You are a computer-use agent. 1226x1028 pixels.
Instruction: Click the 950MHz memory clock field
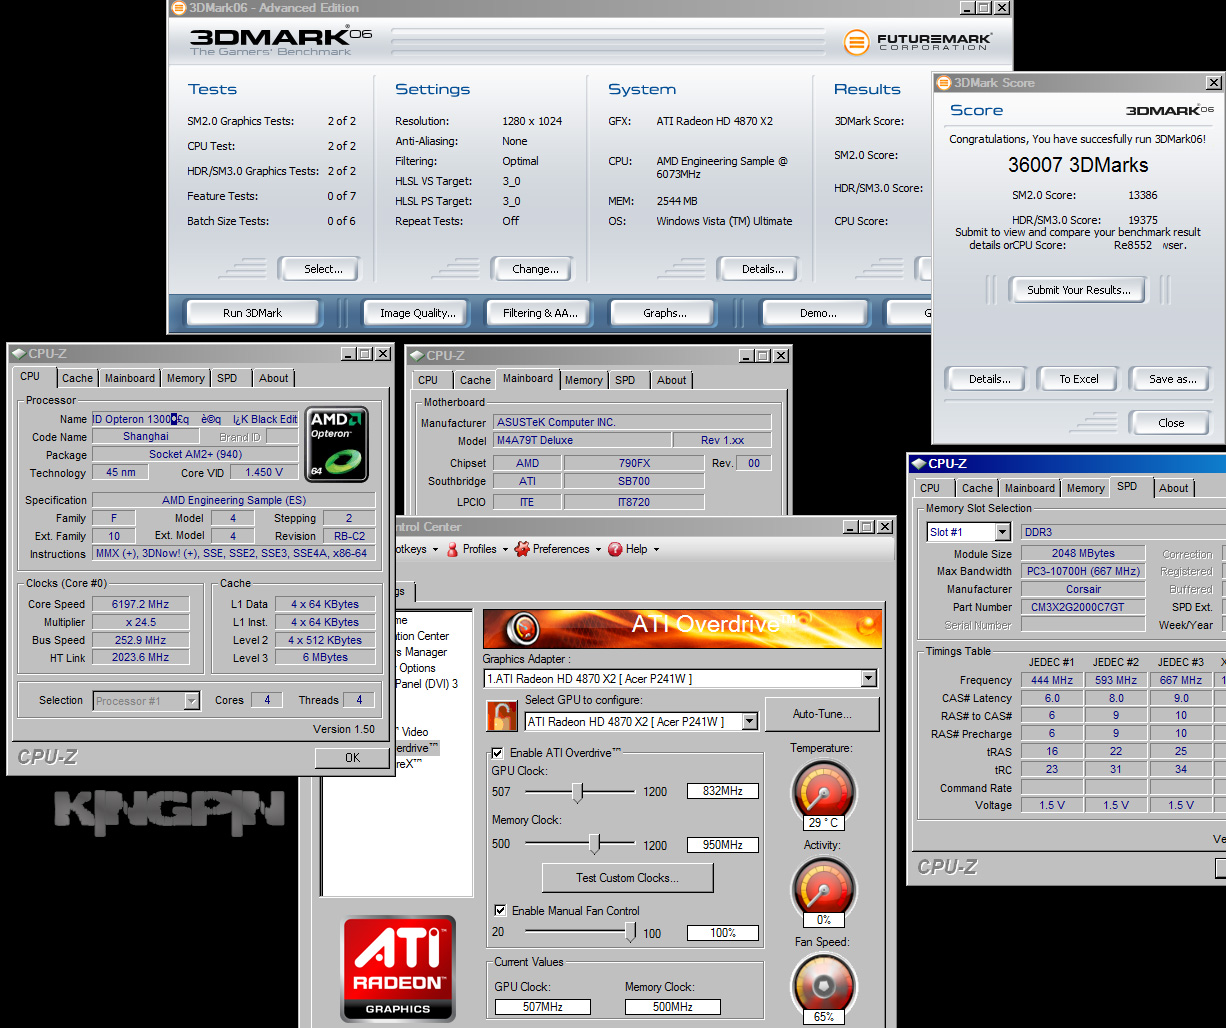point(722,845)
